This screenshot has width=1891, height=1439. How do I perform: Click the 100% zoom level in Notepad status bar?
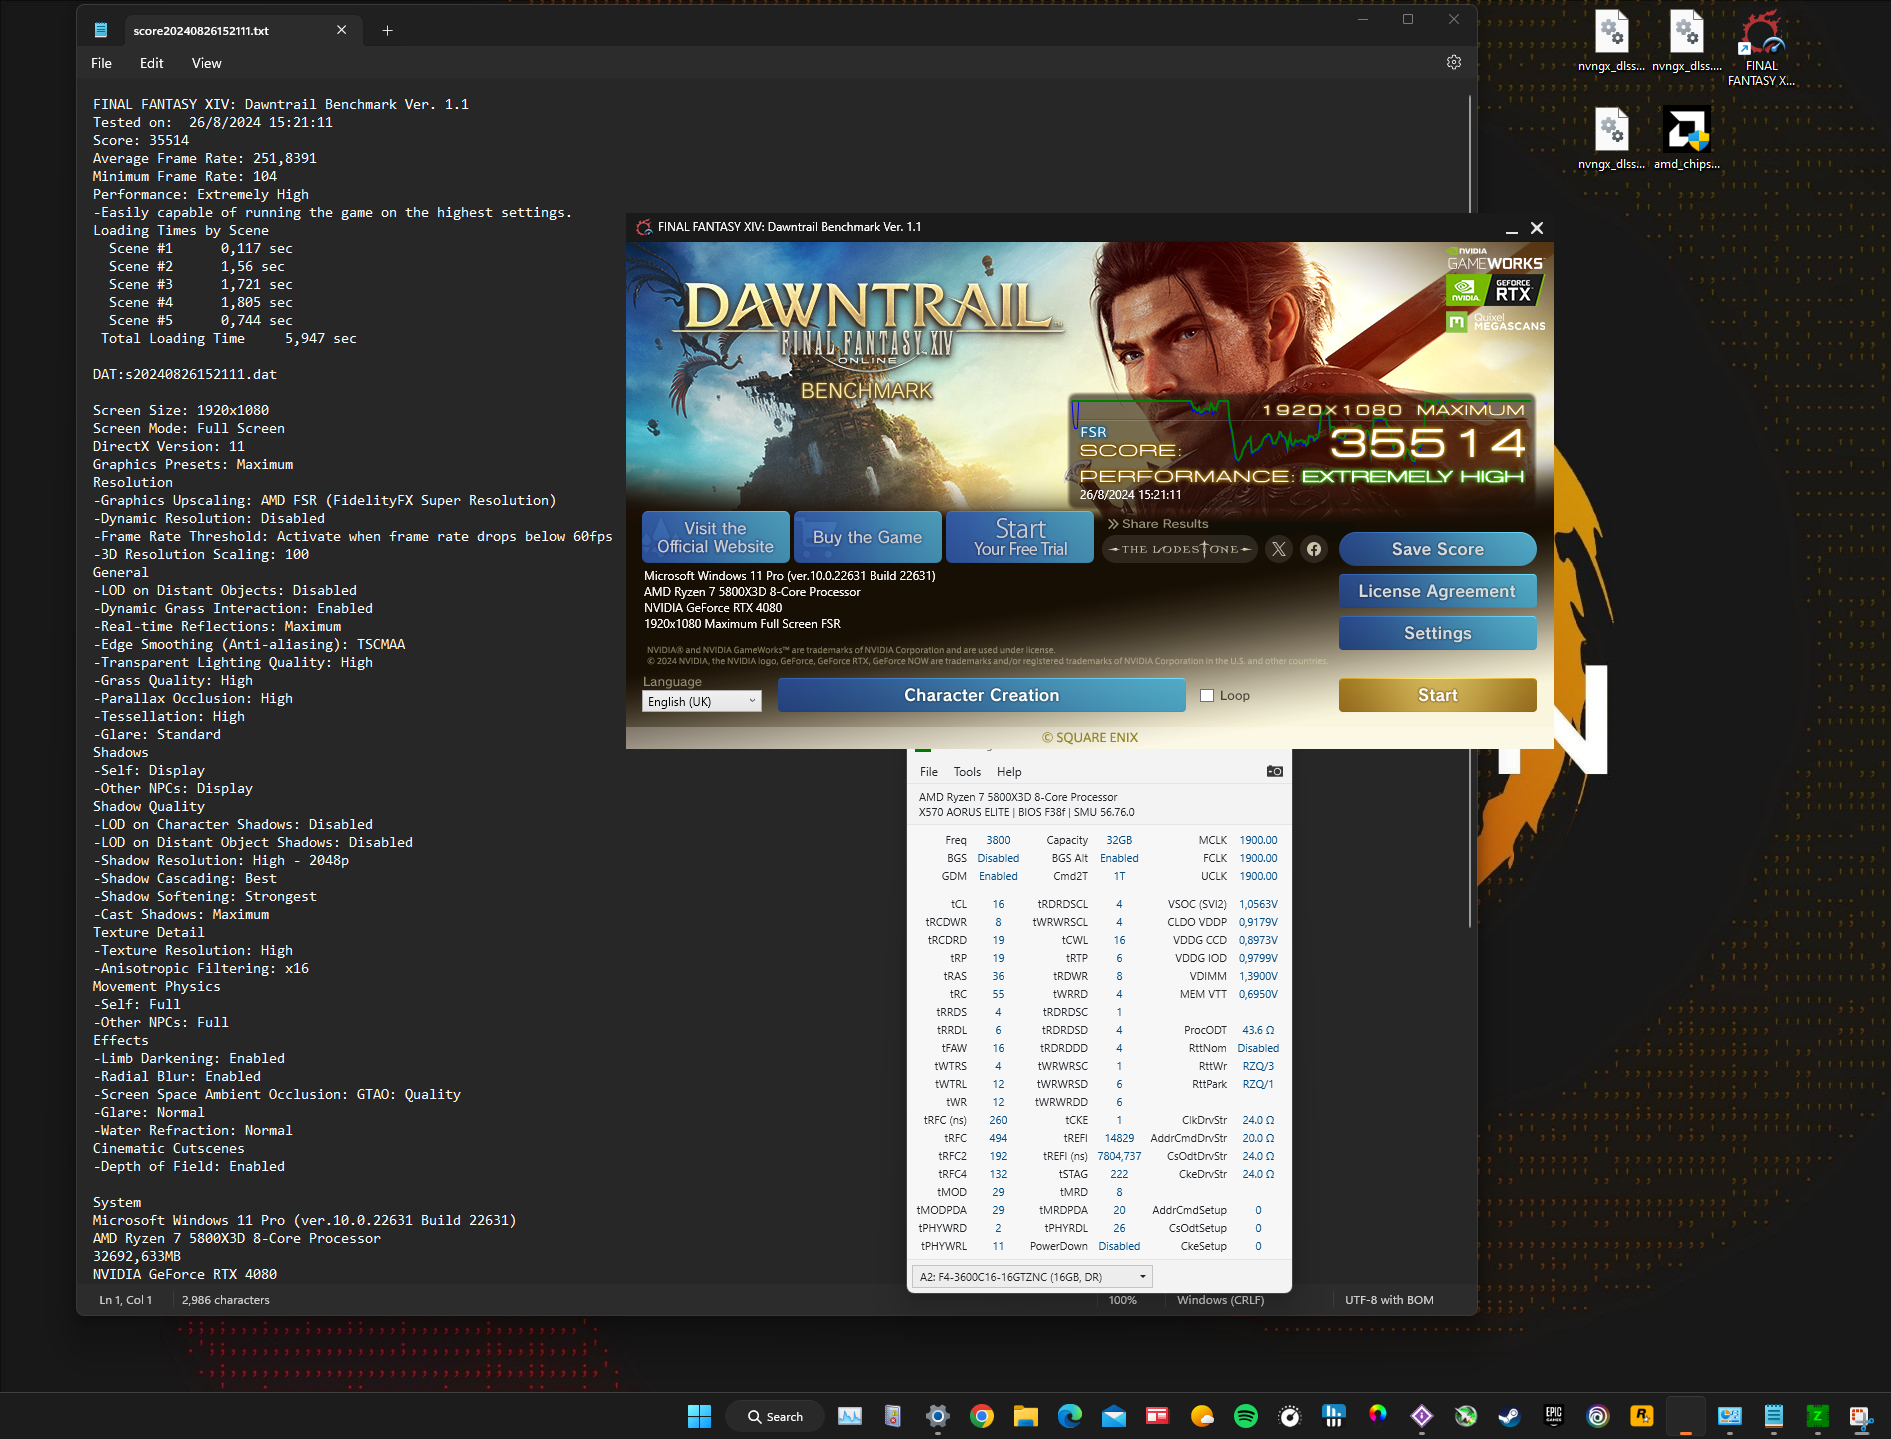click(x=1122, y=1300)
